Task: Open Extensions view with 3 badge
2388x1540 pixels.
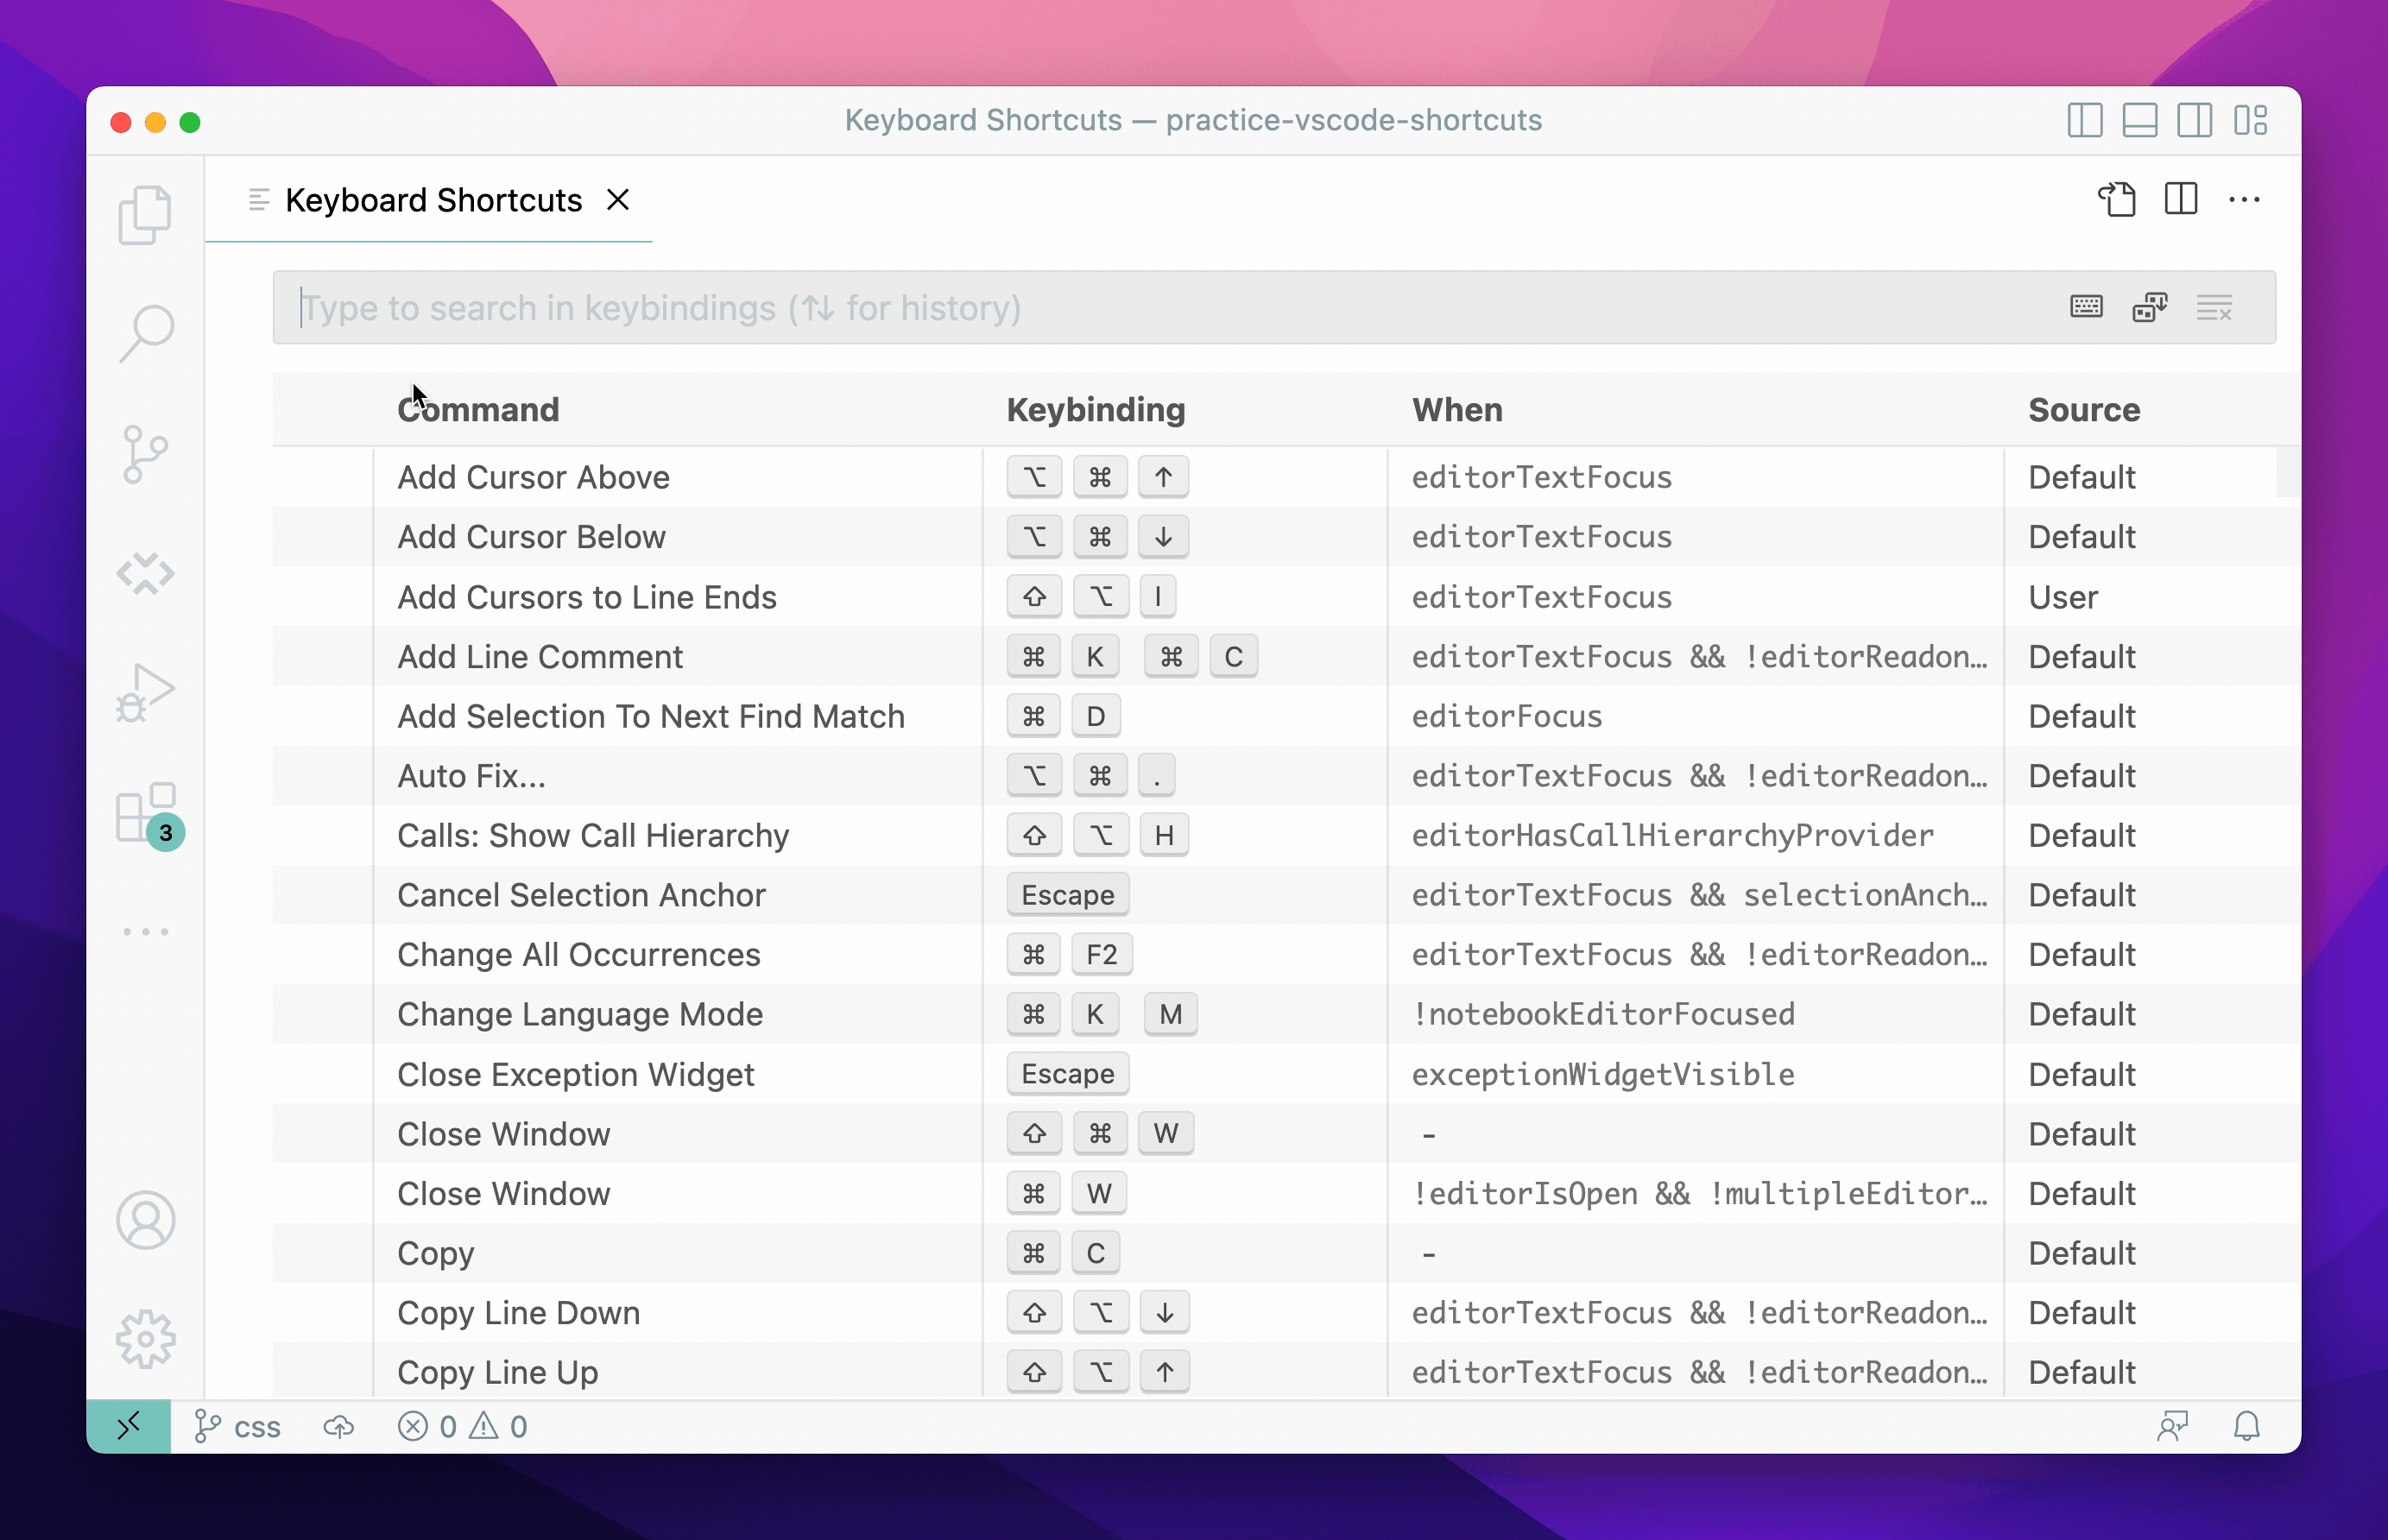Action: point(146,813)
